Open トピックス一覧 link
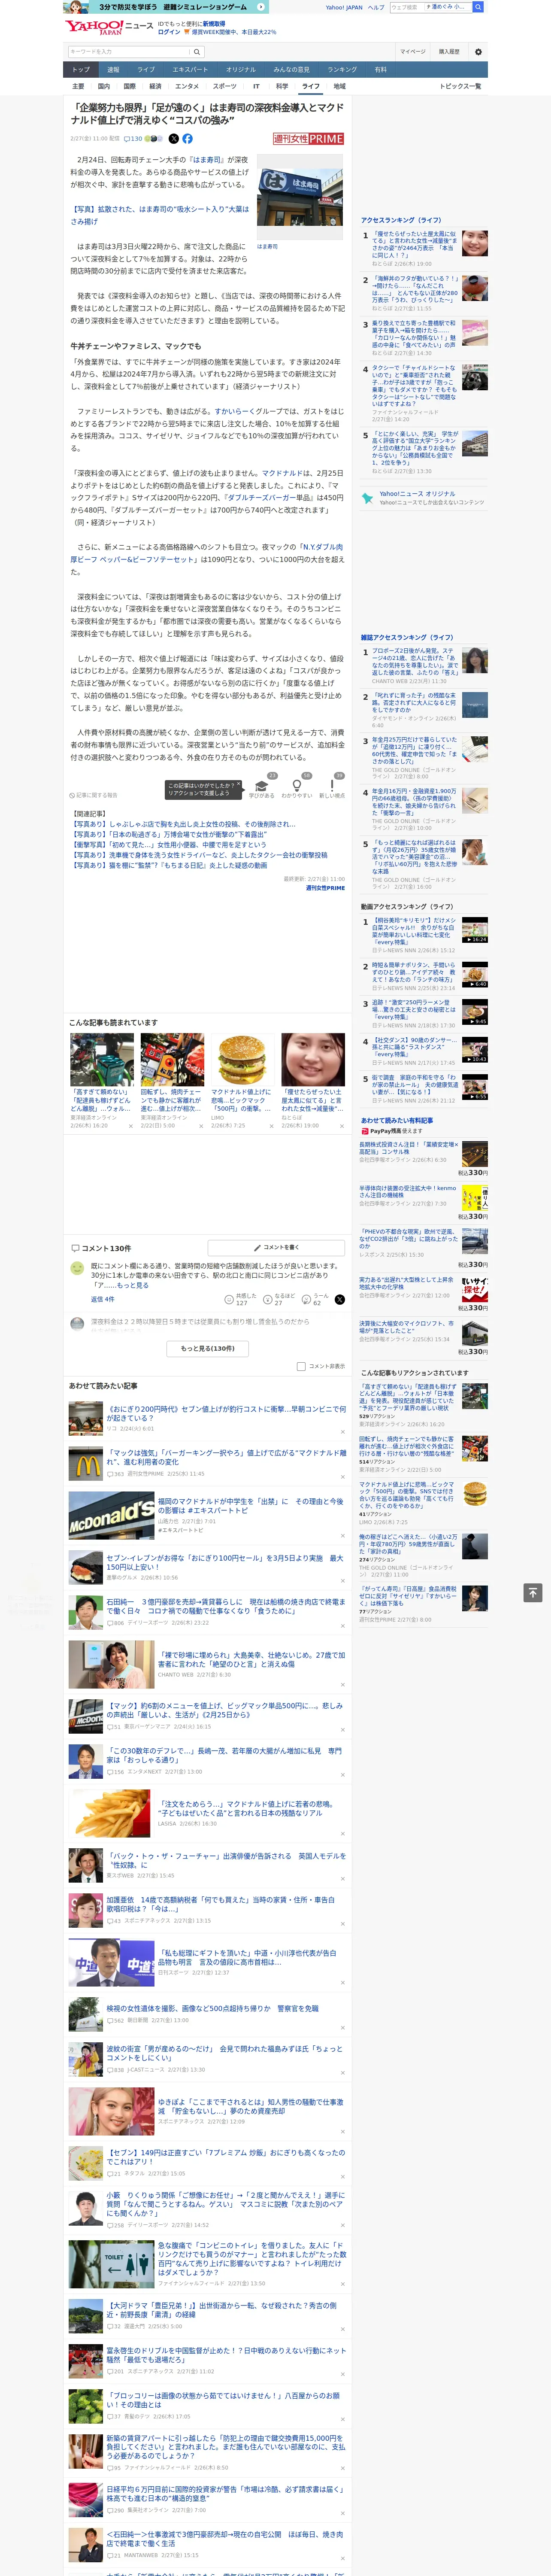This screenshot has height=2576, width=551. click(460, 86)
